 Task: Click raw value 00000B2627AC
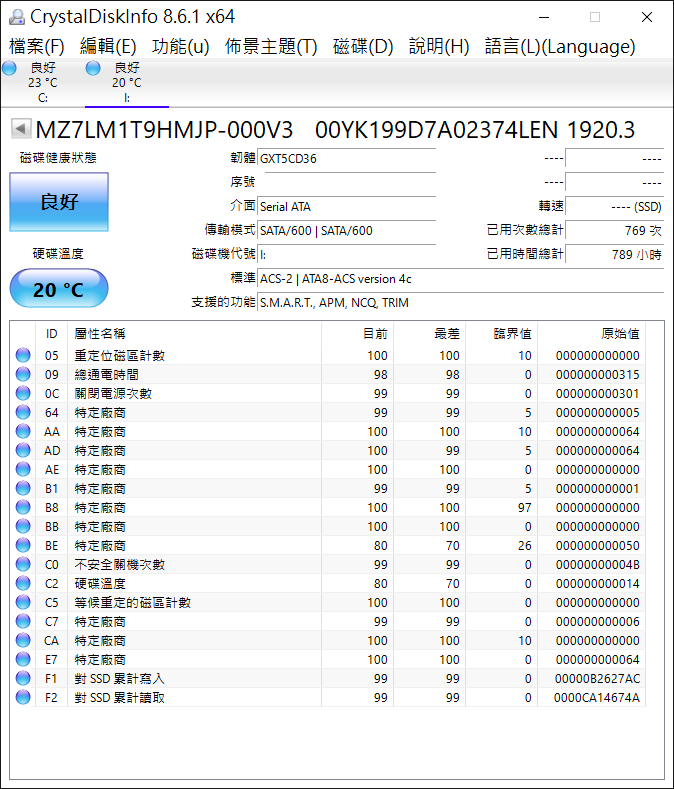pos(597,678)
